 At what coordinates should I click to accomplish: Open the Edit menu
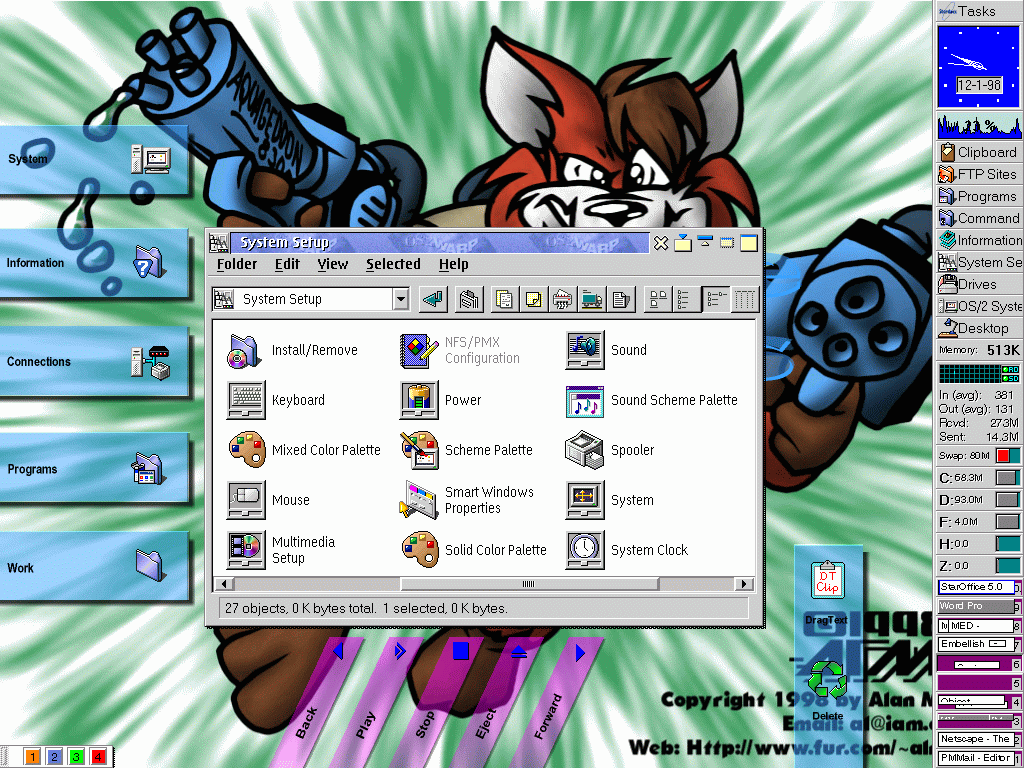(287, 264)
